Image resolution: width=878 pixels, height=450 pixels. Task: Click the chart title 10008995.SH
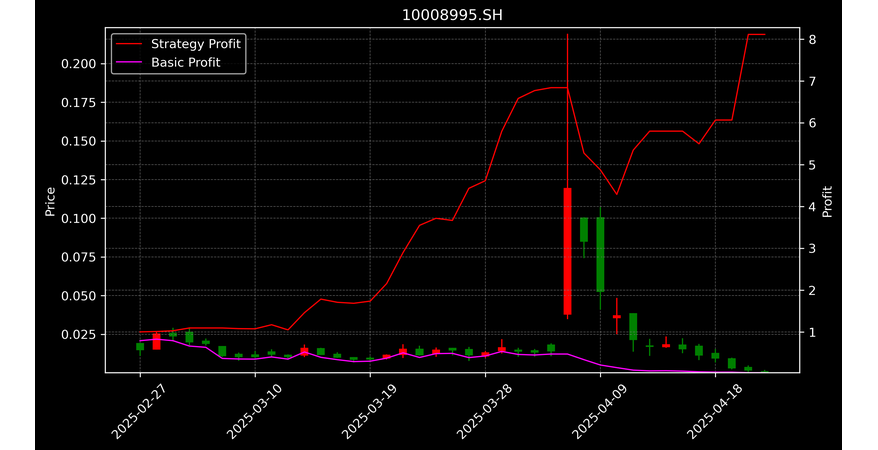coord(452,15)
